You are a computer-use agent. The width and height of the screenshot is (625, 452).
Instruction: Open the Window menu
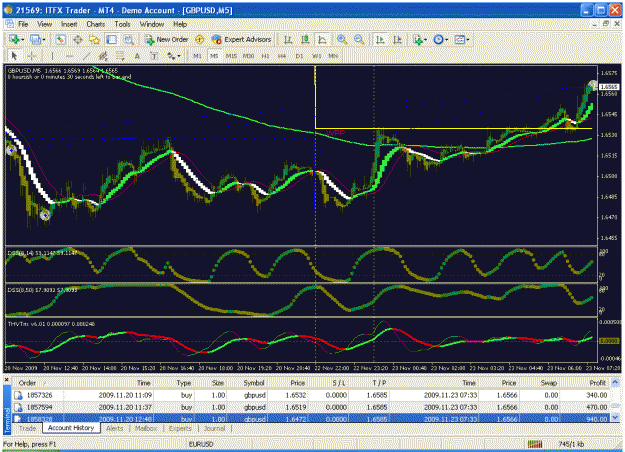151,24
